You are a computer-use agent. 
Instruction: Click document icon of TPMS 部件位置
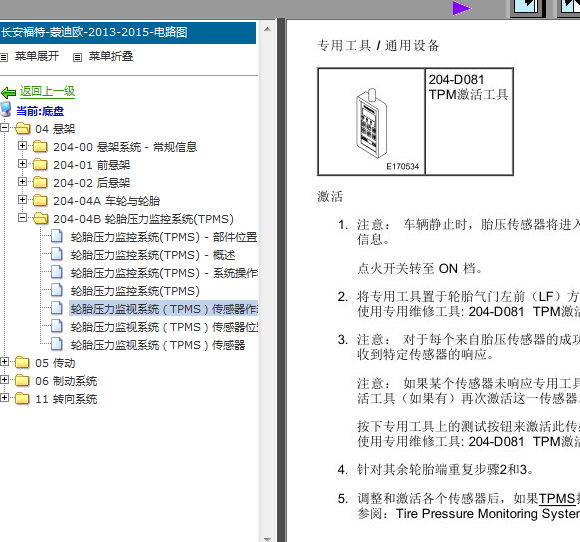[x=57, y=236]
